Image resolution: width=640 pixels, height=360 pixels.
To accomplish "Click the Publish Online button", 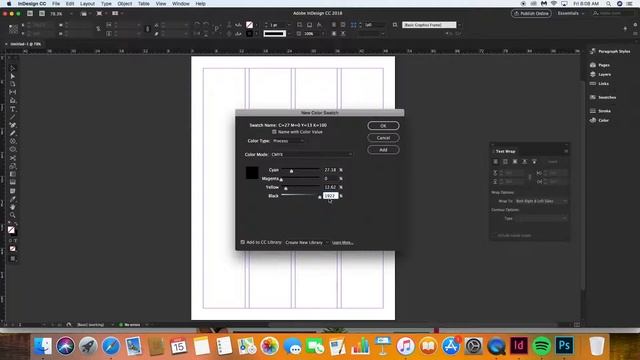I will tap(531, 13).
